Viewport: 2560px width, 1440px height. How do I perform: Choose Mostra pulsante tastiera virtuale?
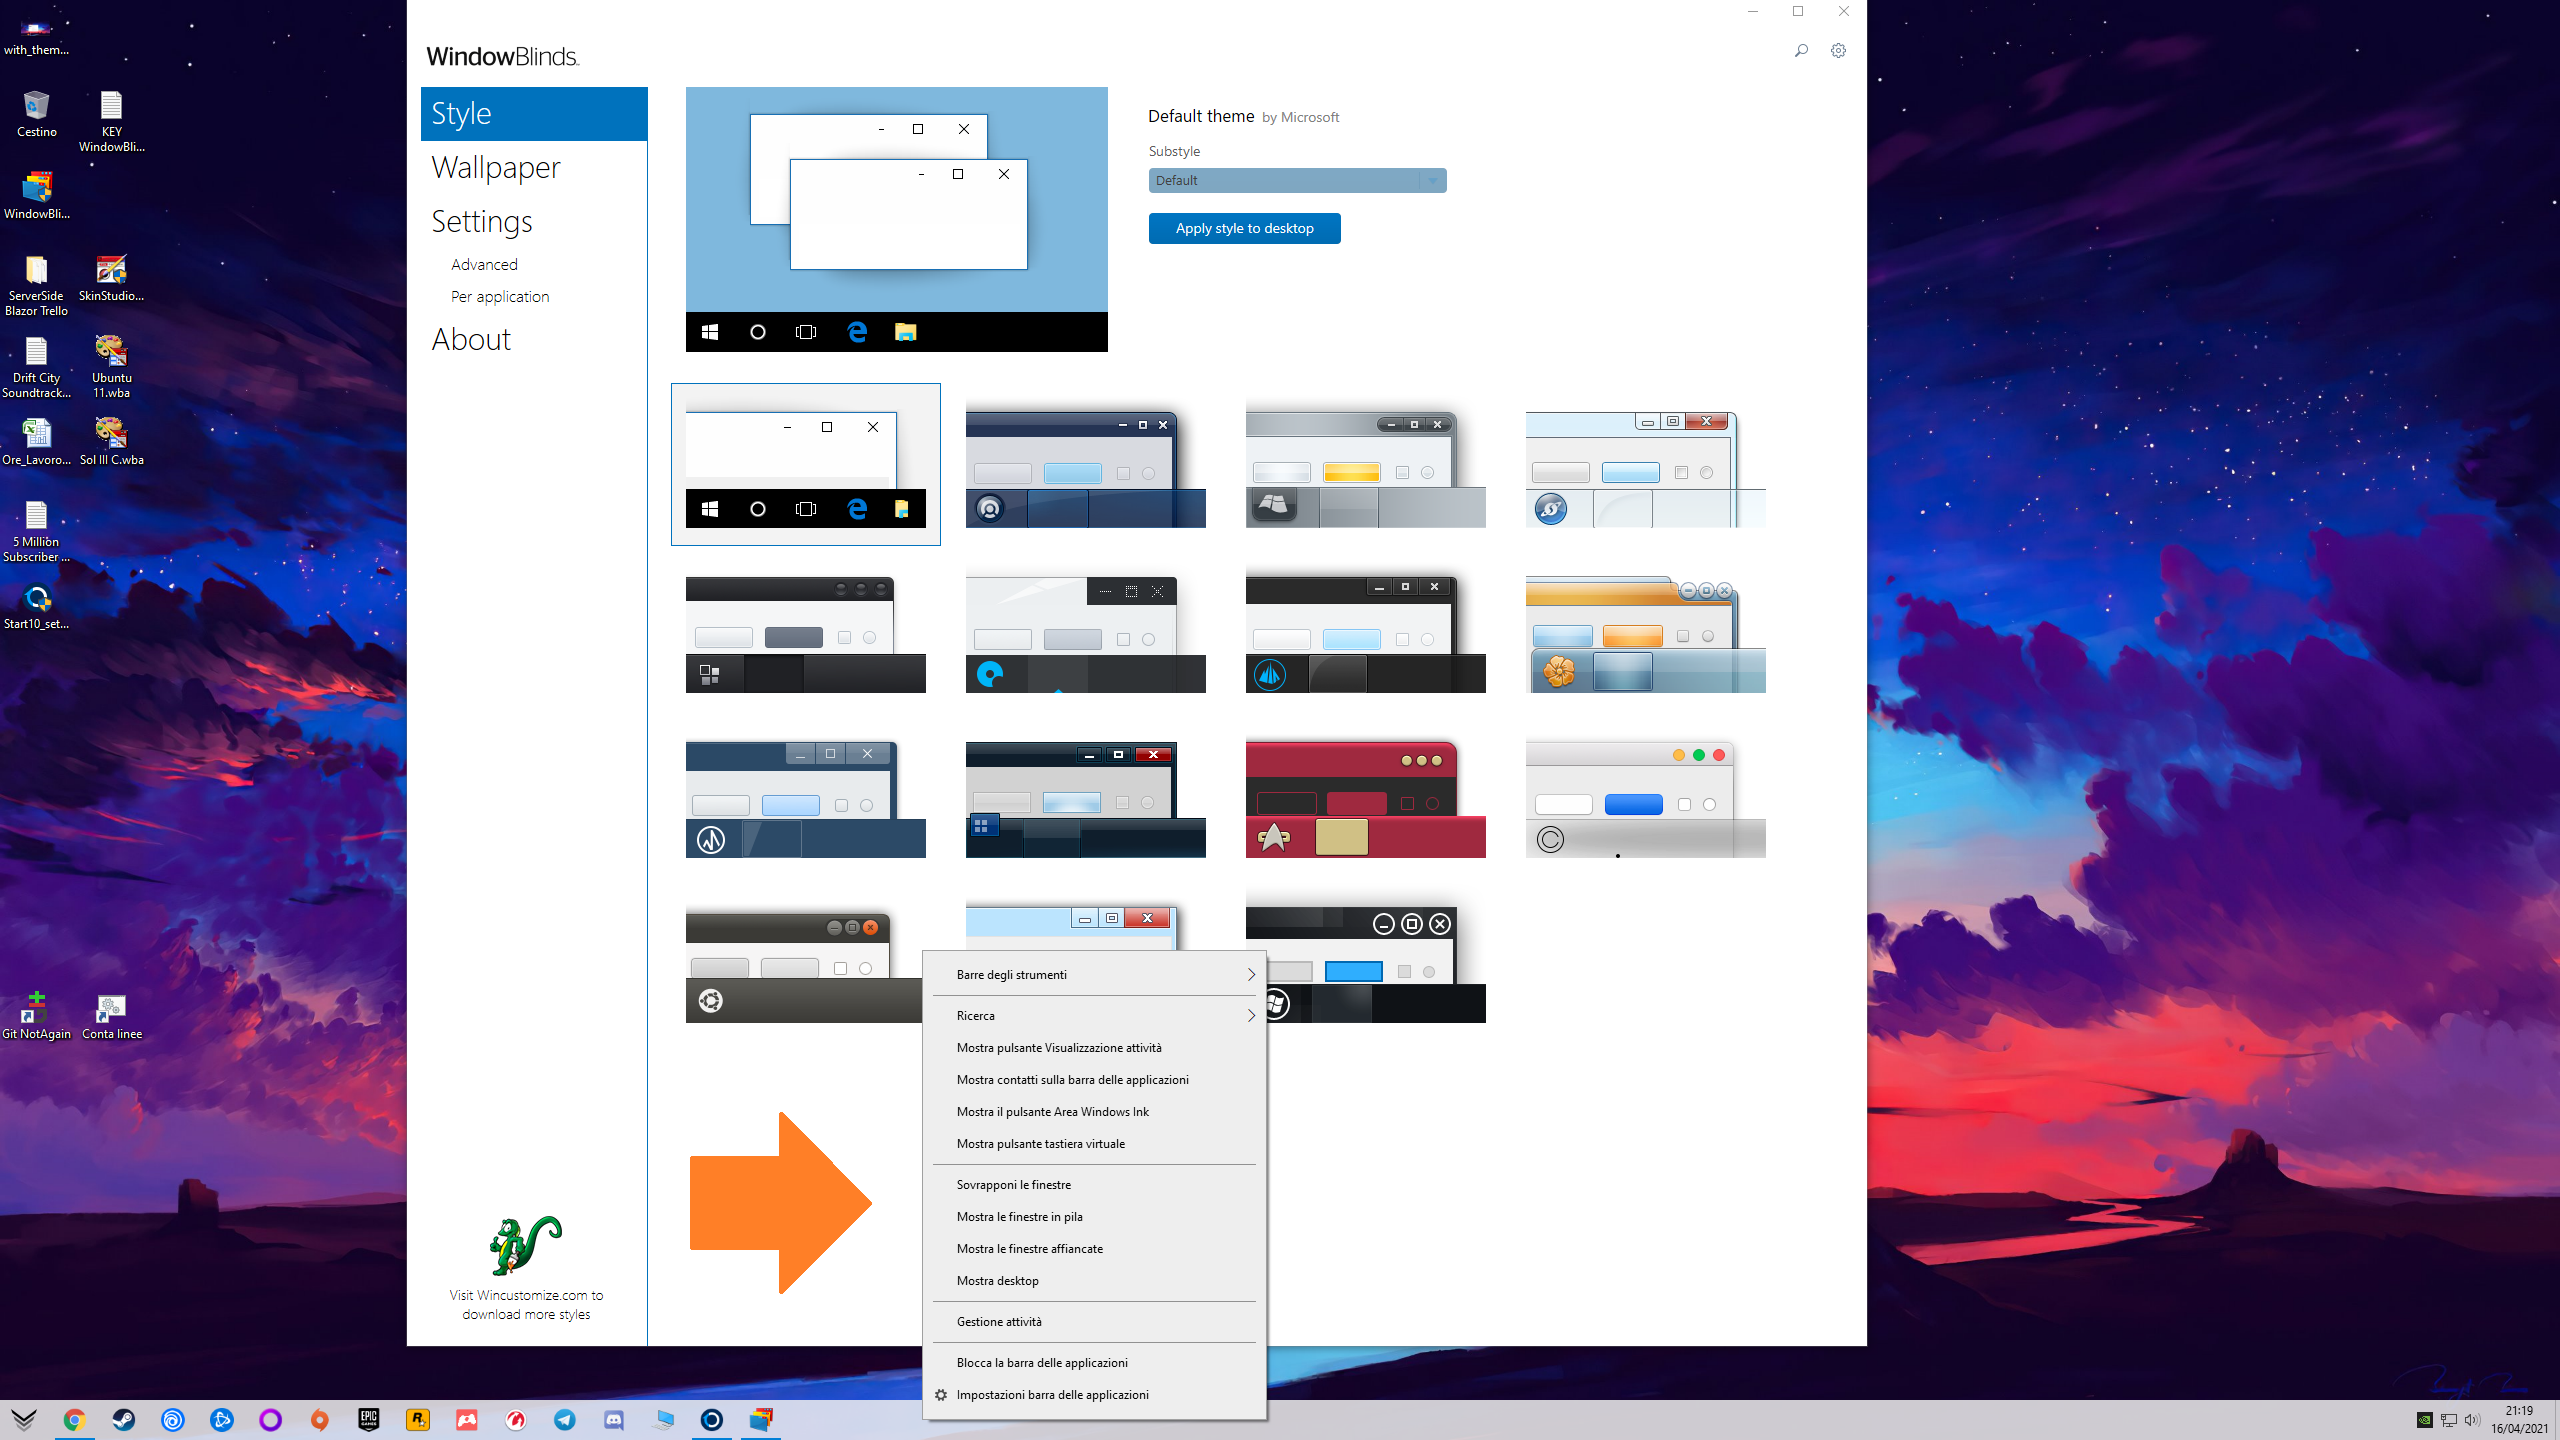(x=1094, y=1143)
